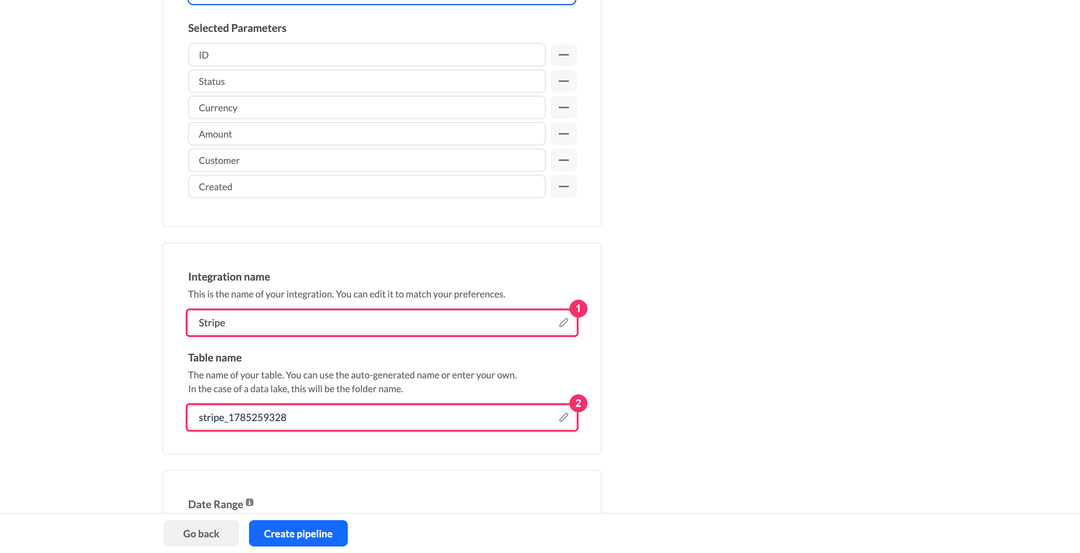Click the pencil icon in Integration name field
The width and height of the screenshot is (1080, 553).
point(563,322)
